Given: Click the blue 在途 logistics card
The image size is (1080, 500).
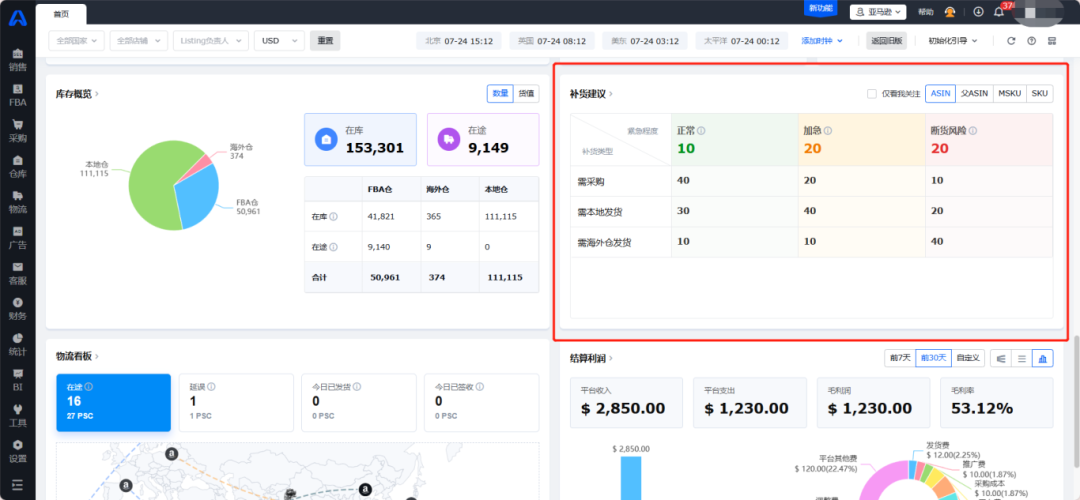Looking at the screenshot, I should [x=116, y=402].
